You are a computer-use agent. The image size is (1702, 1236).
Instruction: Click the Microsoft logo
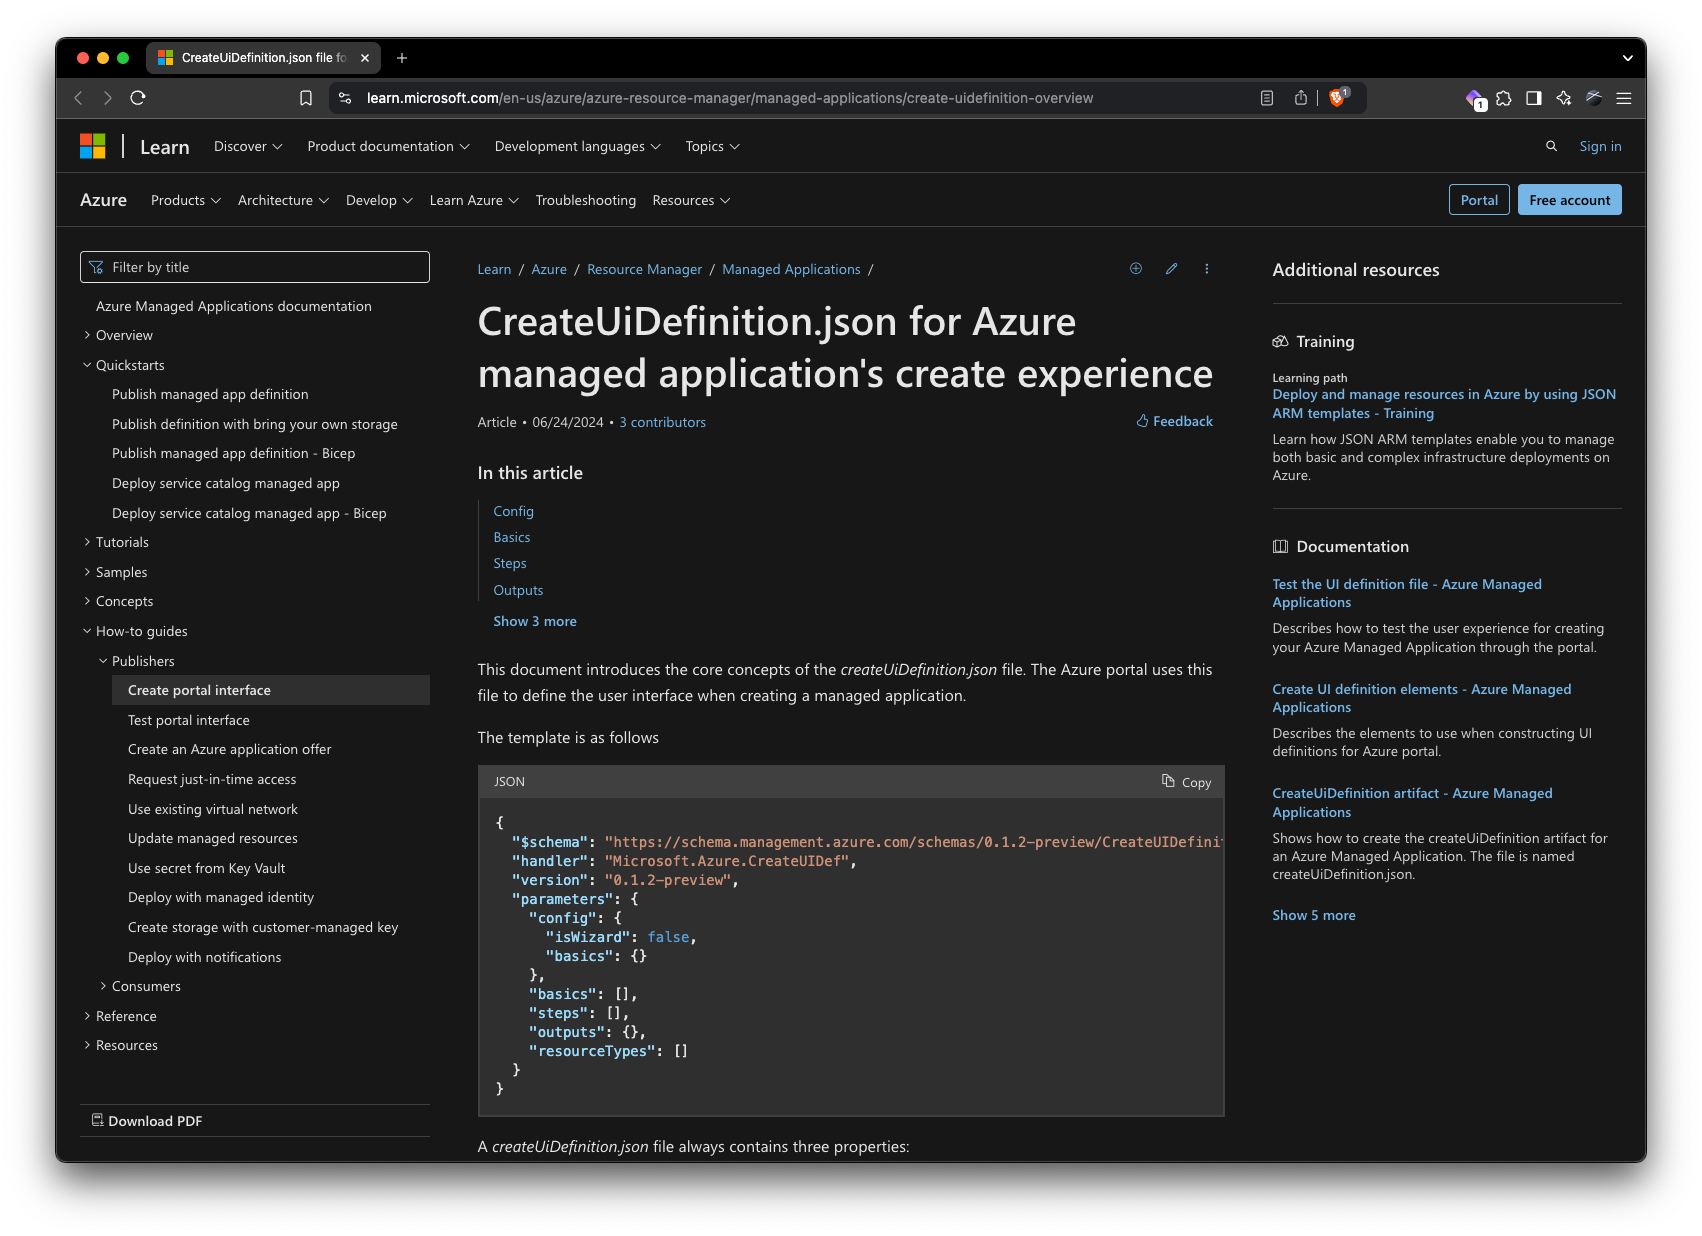93,147
